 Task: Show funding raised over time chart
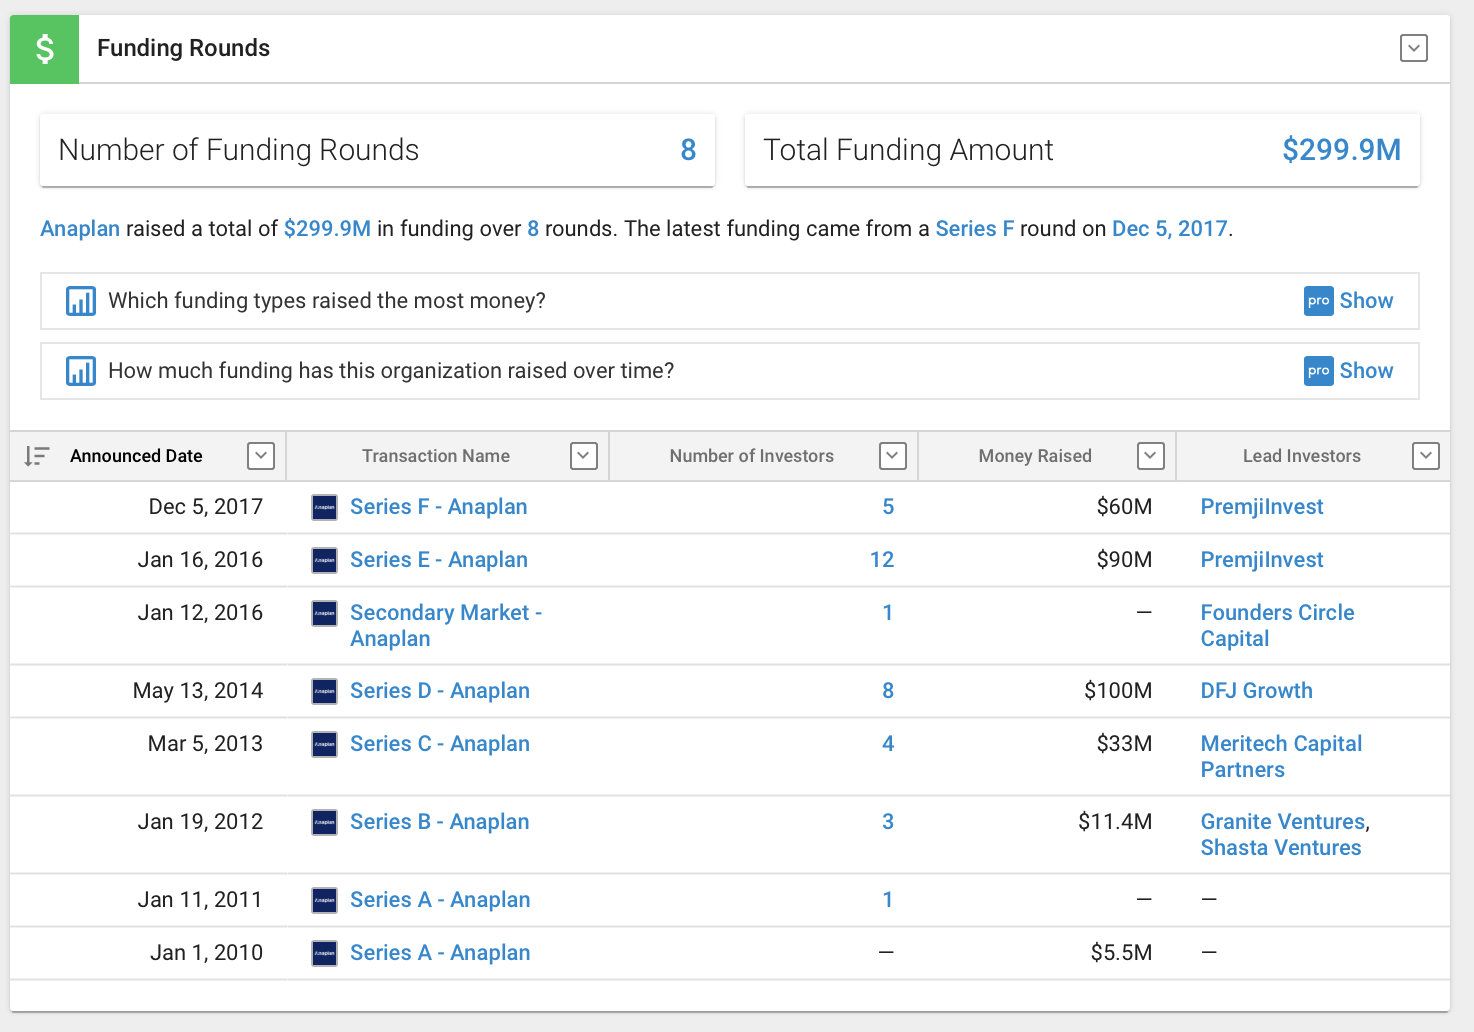tap(1366, 371)
